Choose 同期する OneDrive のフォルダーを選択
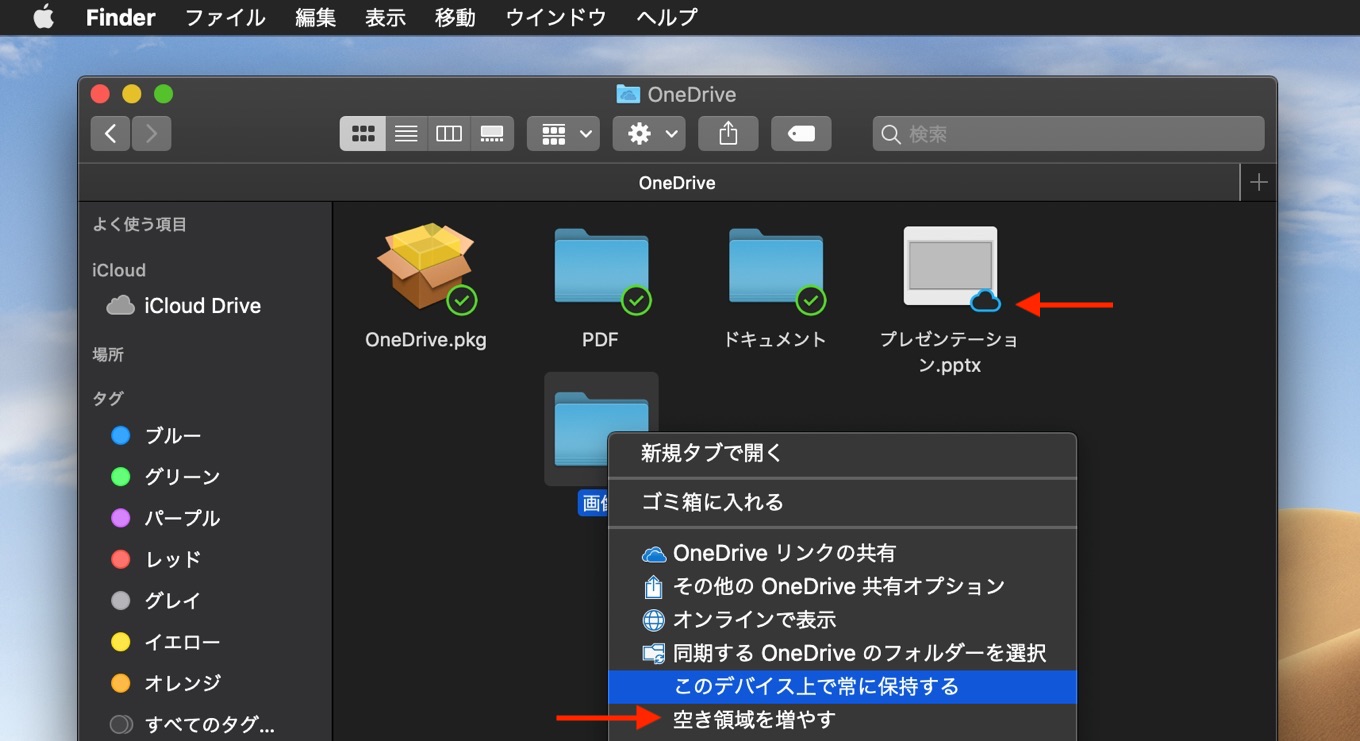The width and height of the screenshot is (1360, 741). 842,653
